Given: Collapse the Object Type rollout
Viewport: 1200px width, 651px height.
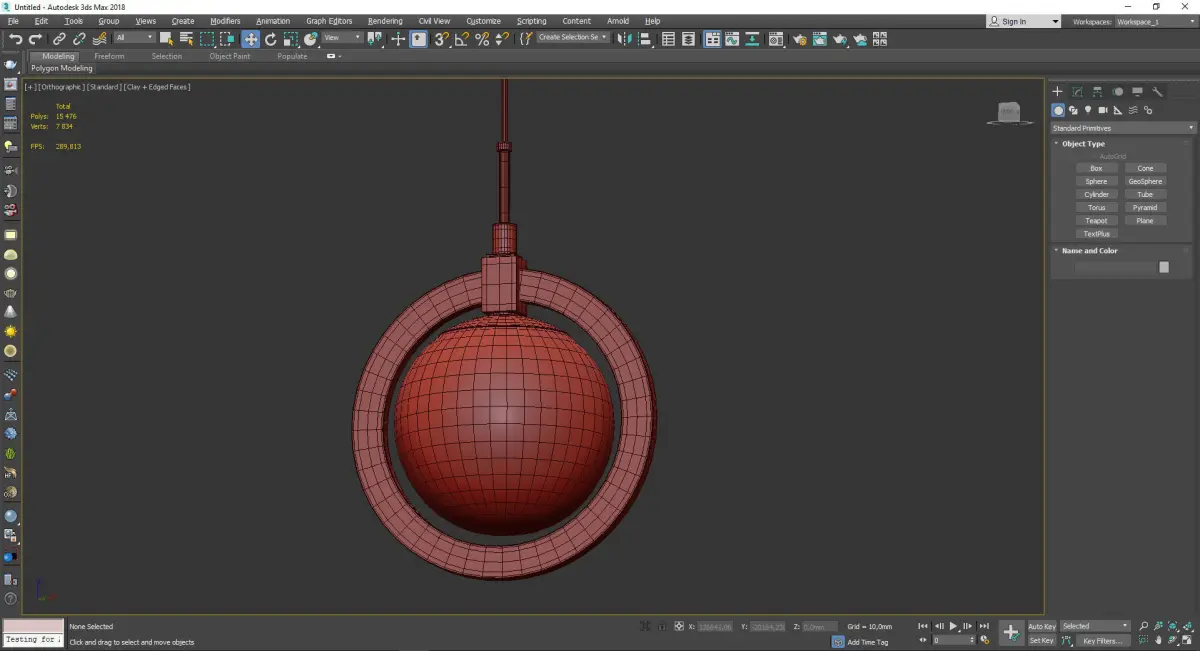Looking at the screenshot, I should [1083, 144].
